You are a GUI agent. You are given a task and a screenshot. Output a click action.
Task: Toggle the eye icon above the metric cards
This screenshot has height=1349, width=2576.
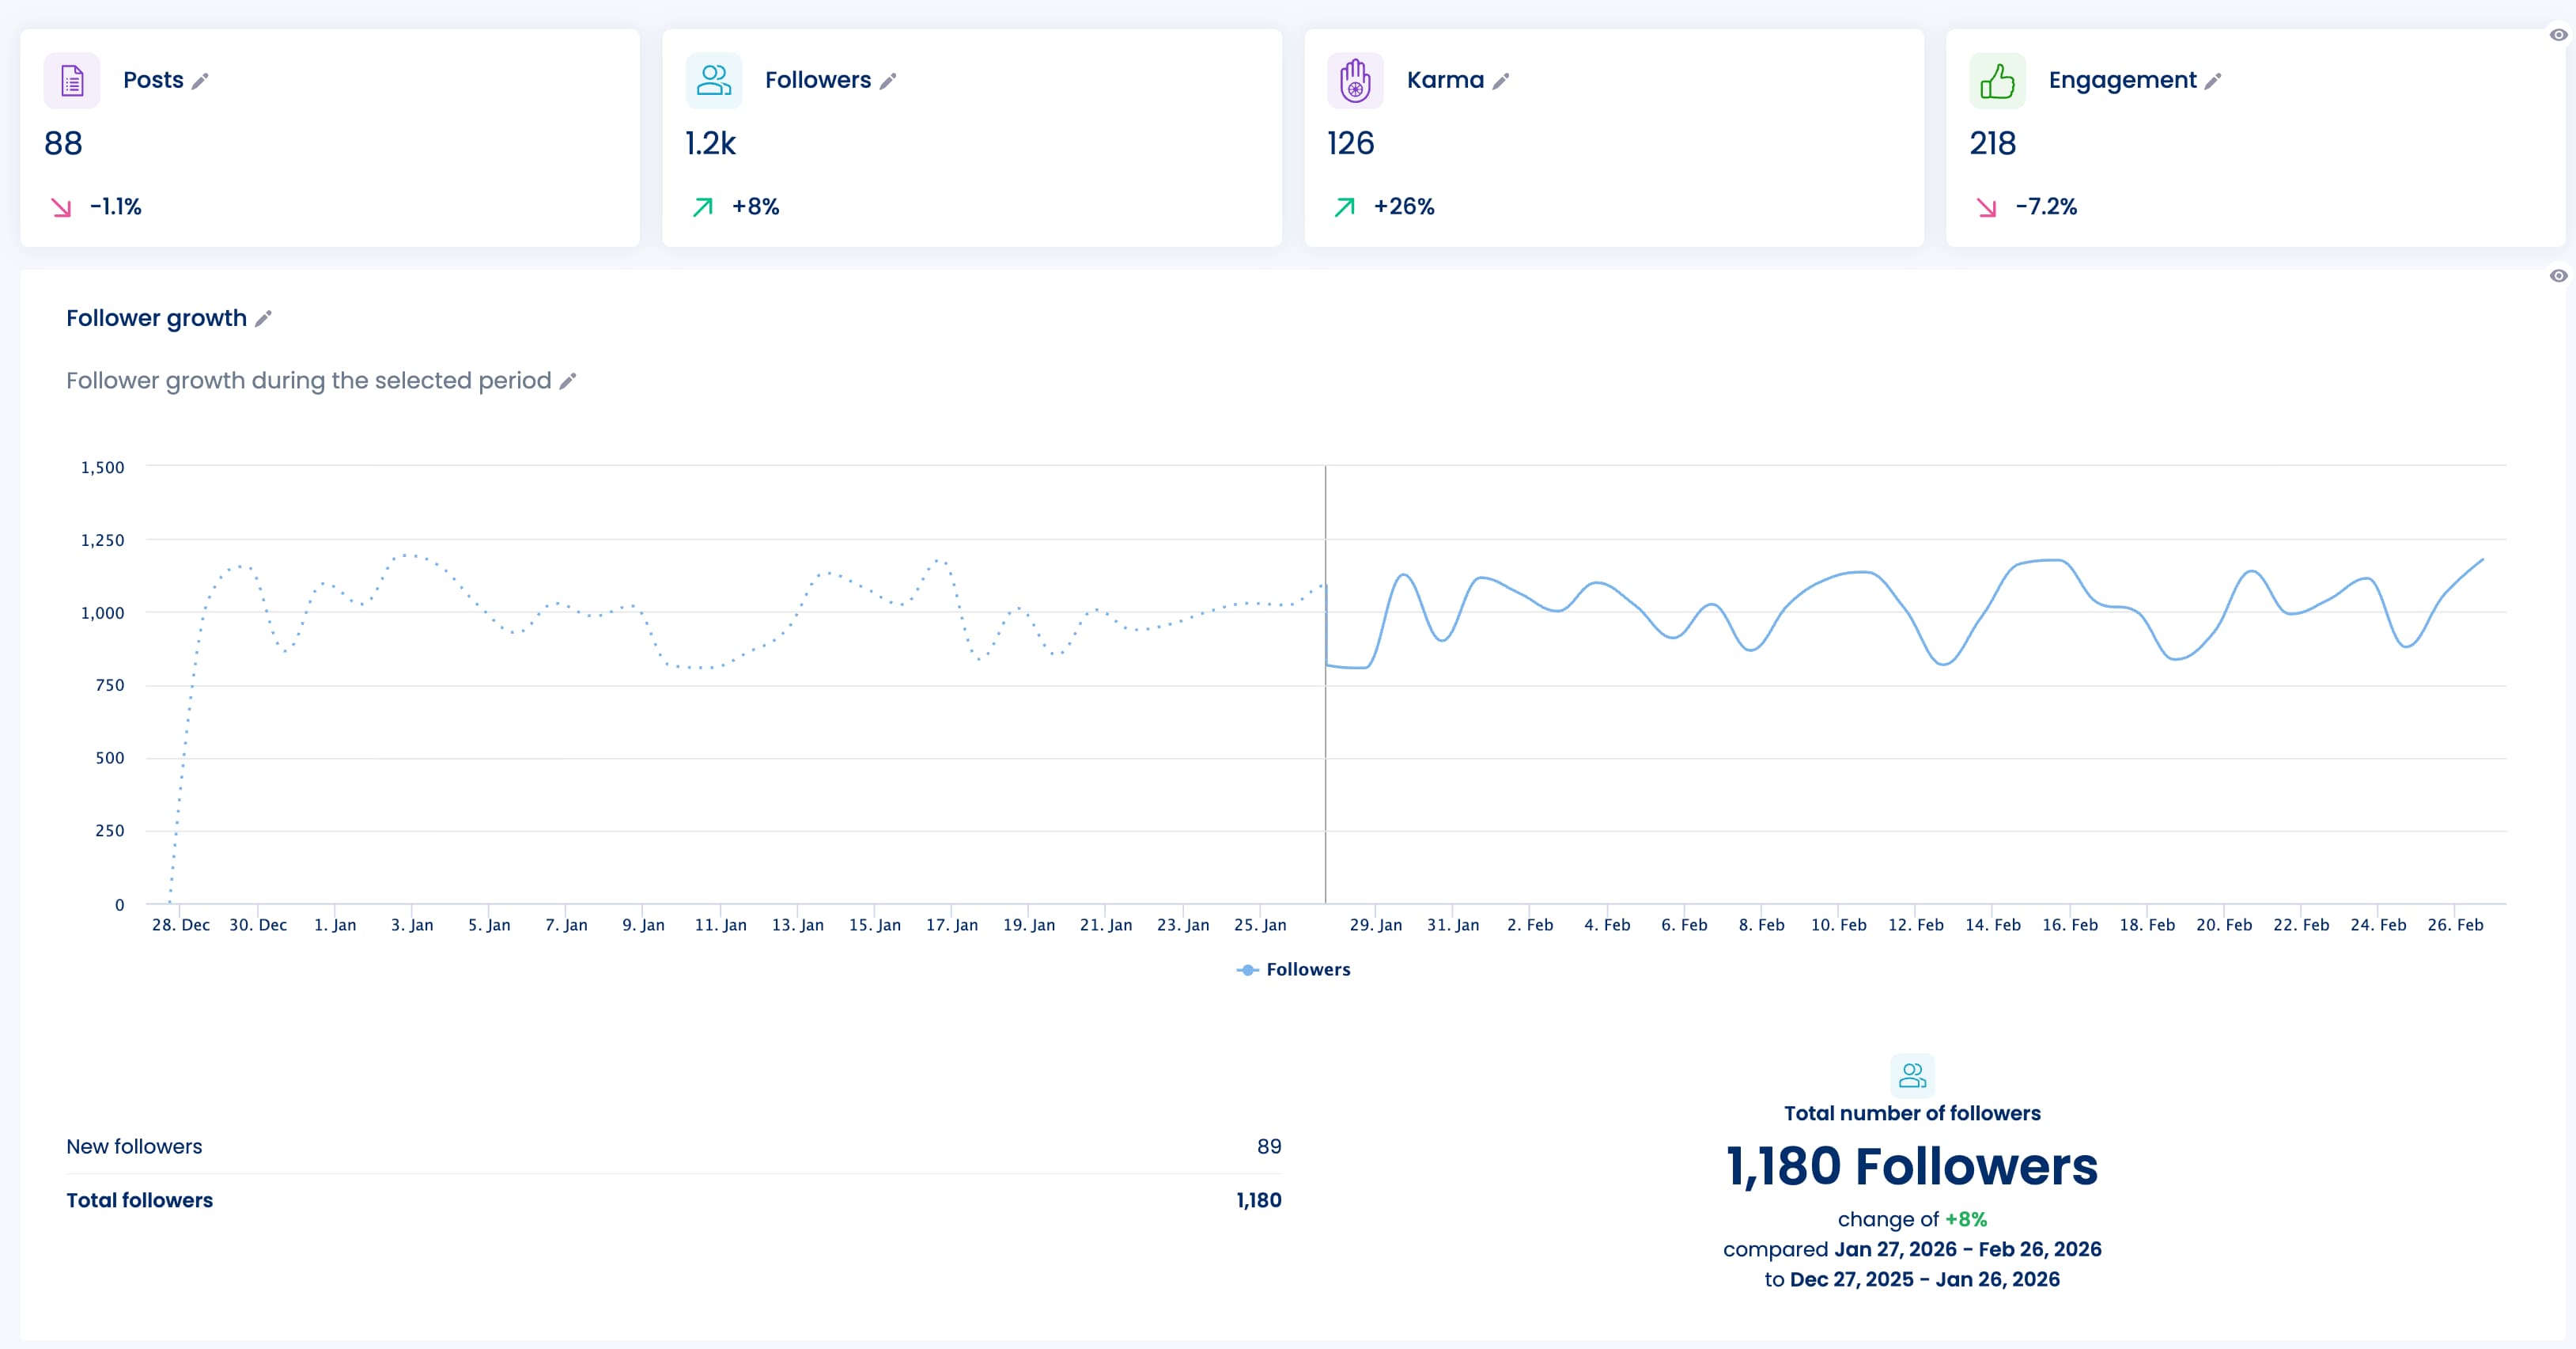(x=2558, y=36)
